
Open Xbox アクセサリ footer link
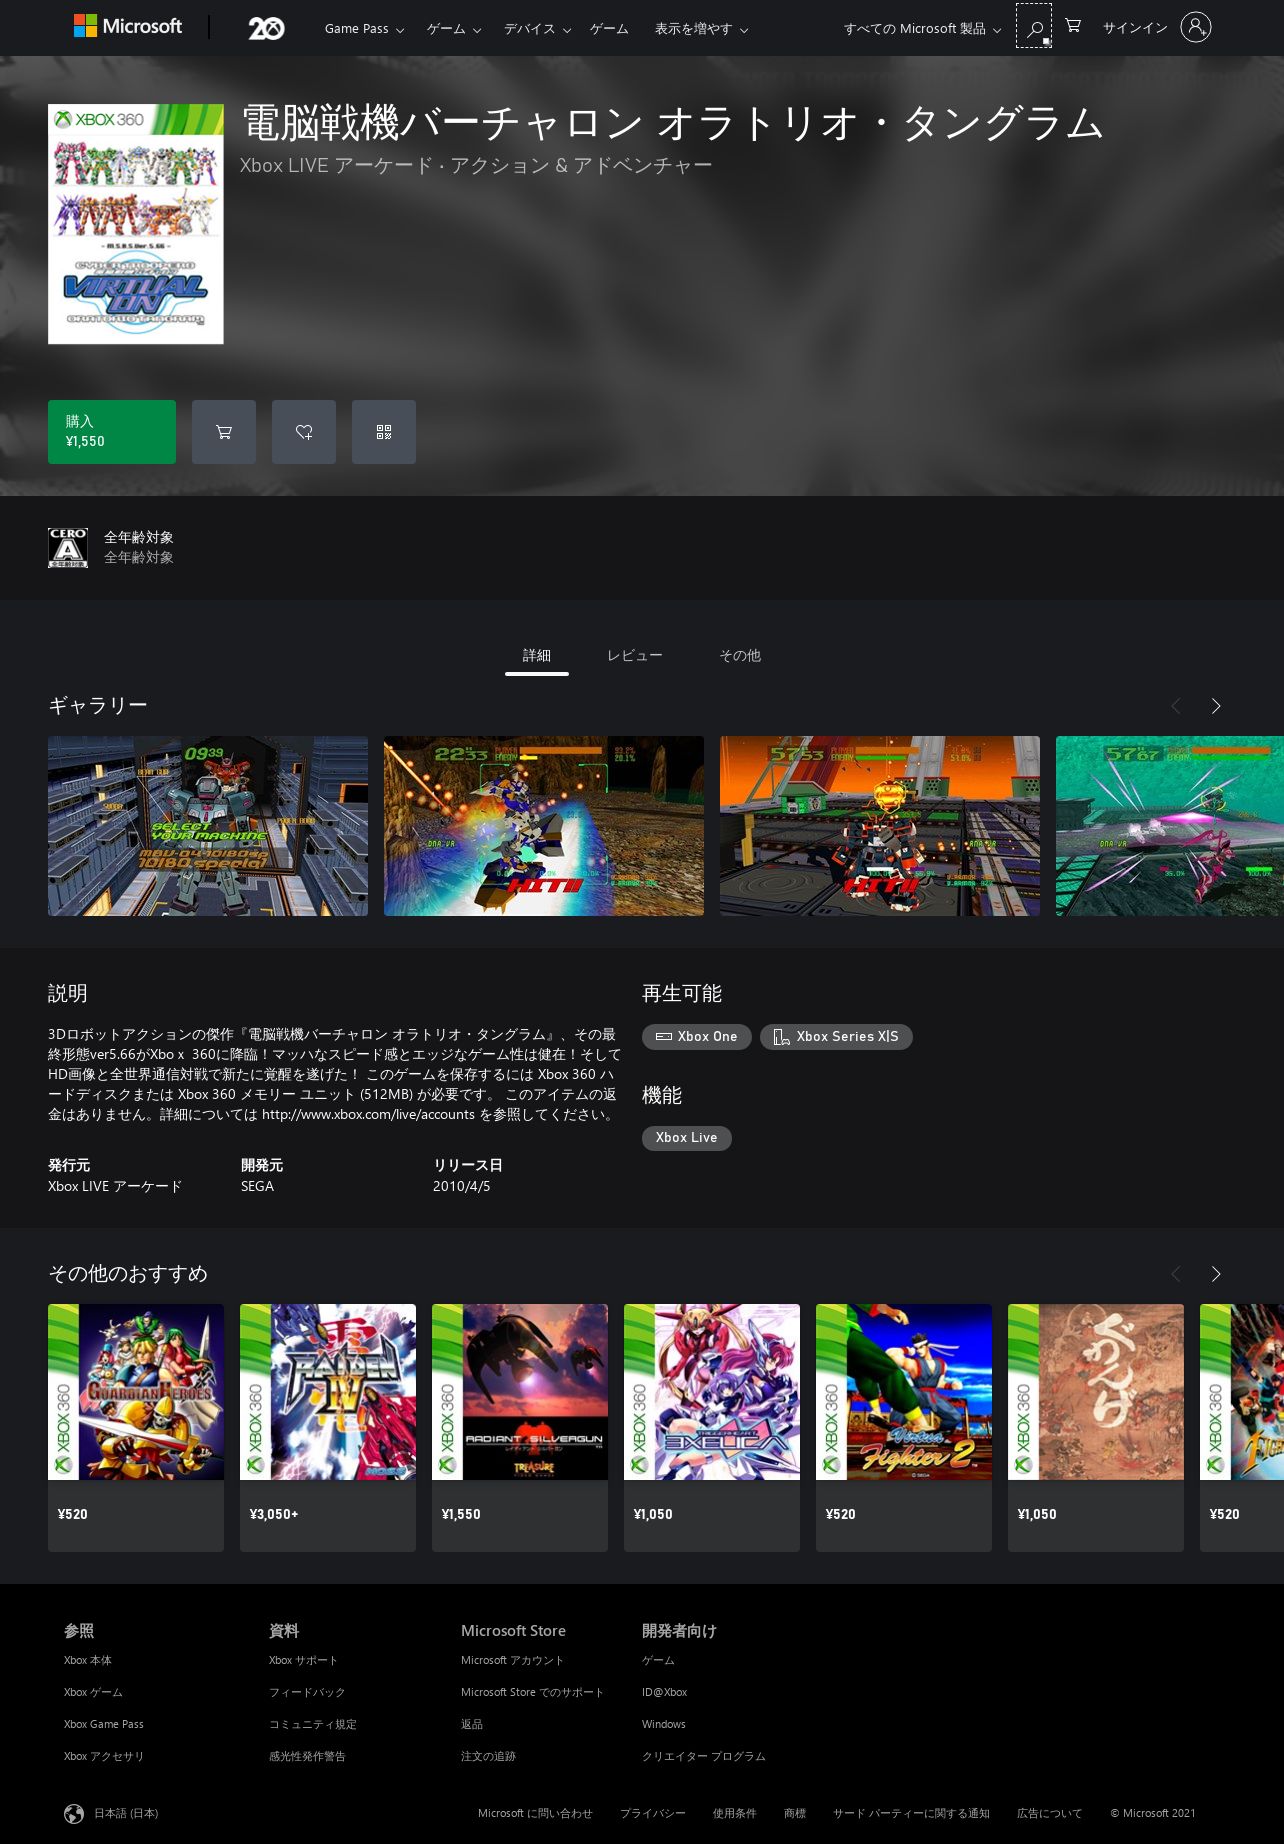tap(104, 1757)
